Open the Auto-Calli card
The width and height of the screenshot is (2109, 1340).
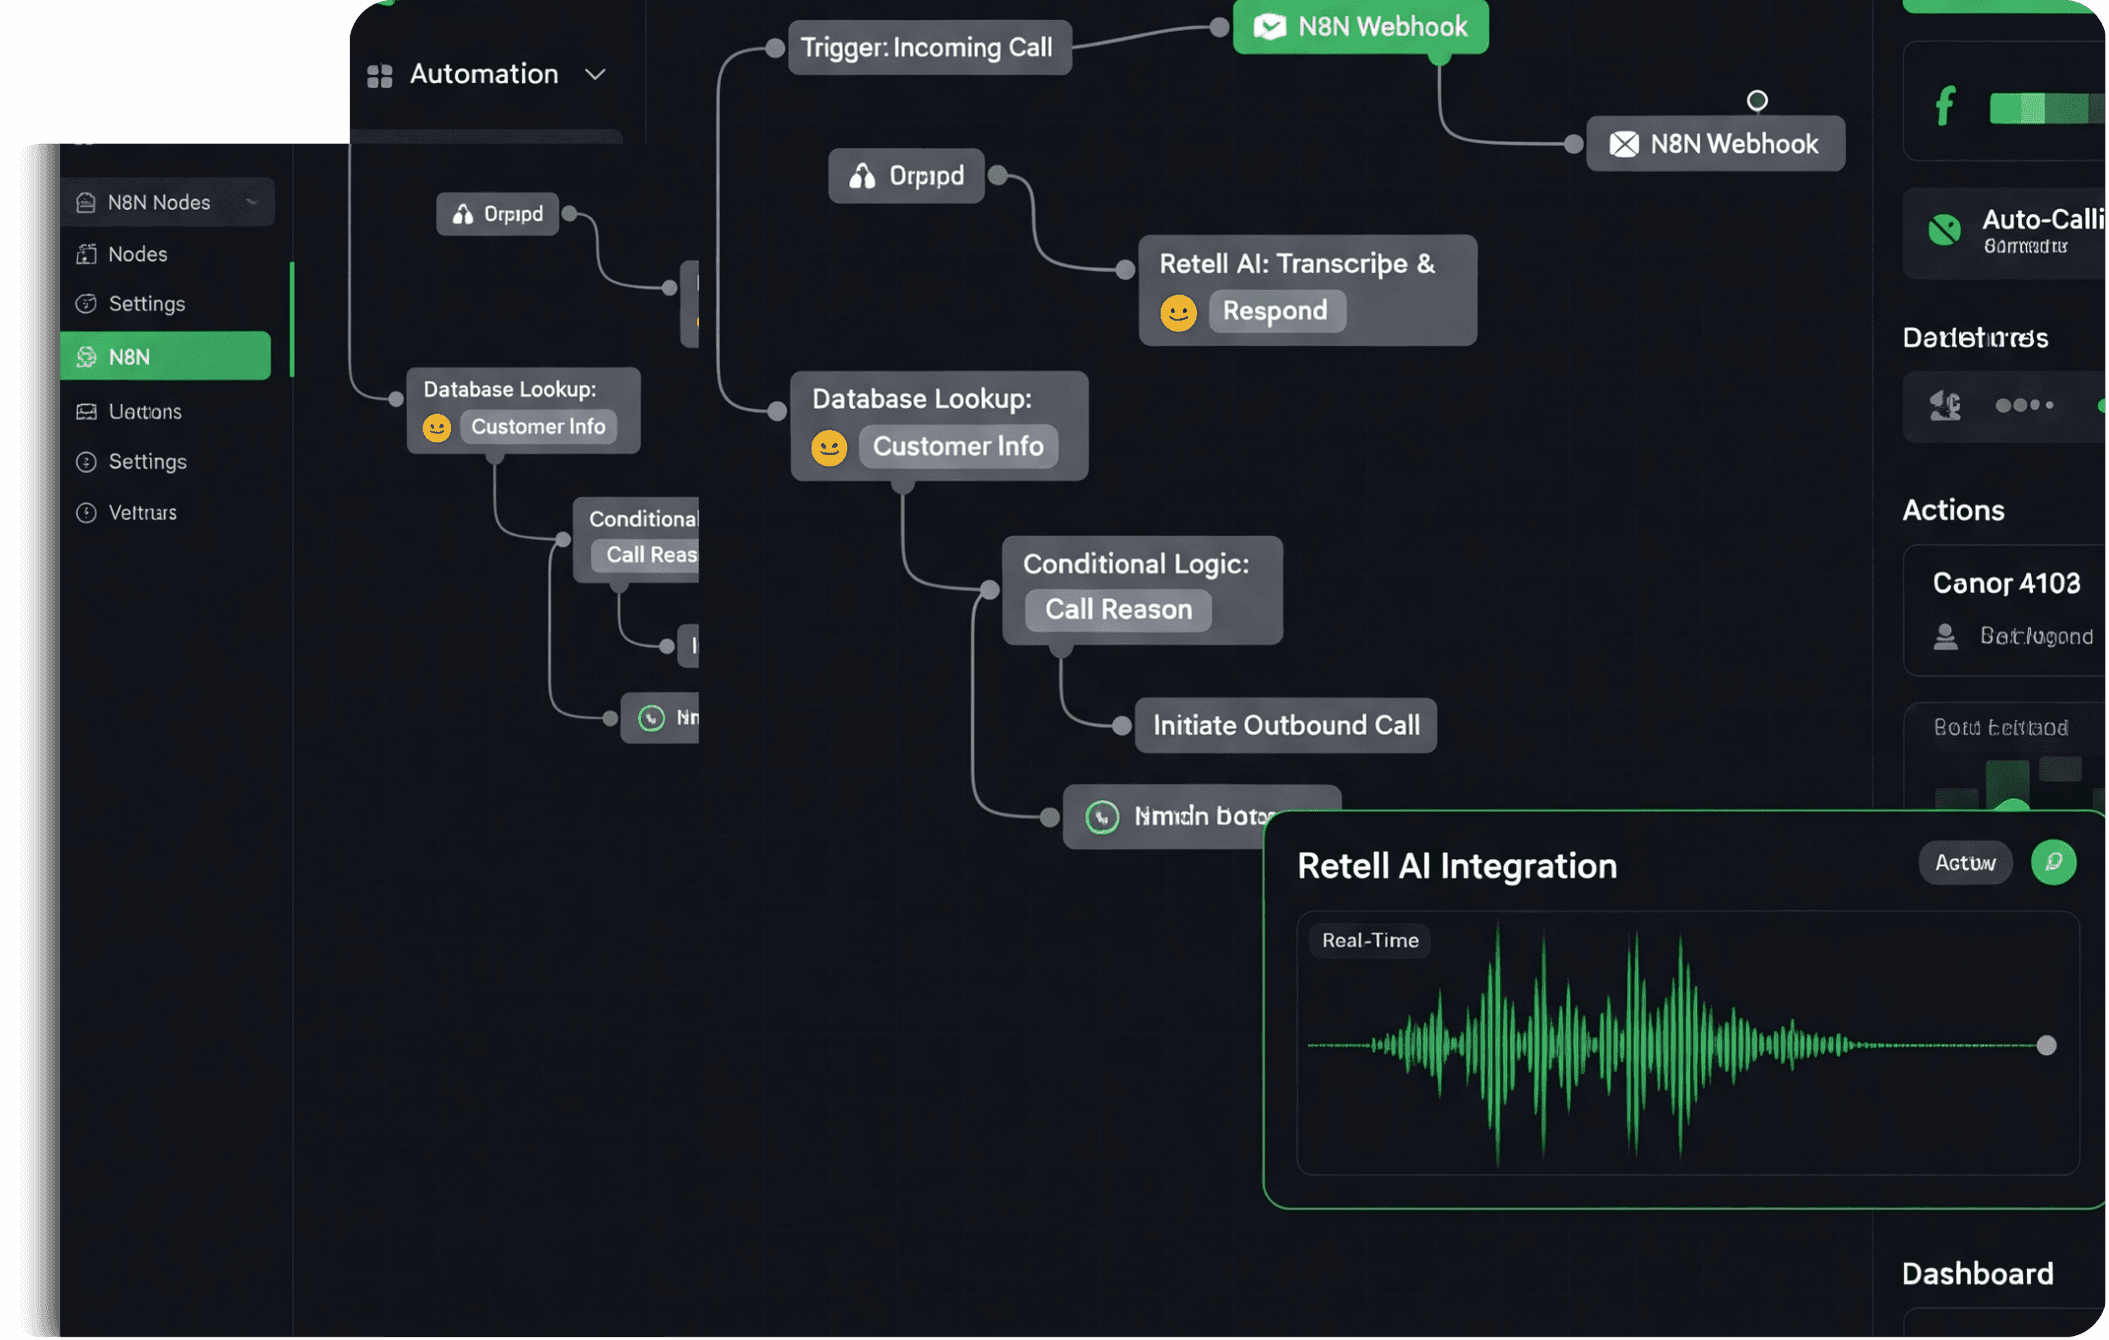pyautogui.click(x=2004, y=232)
